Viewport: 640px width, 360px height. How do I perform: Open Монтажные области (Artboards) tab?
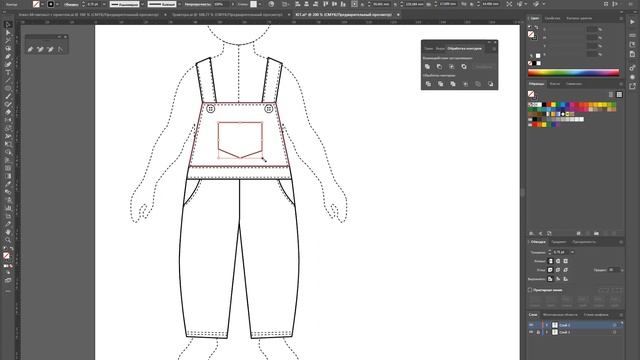tap(560, 315)
